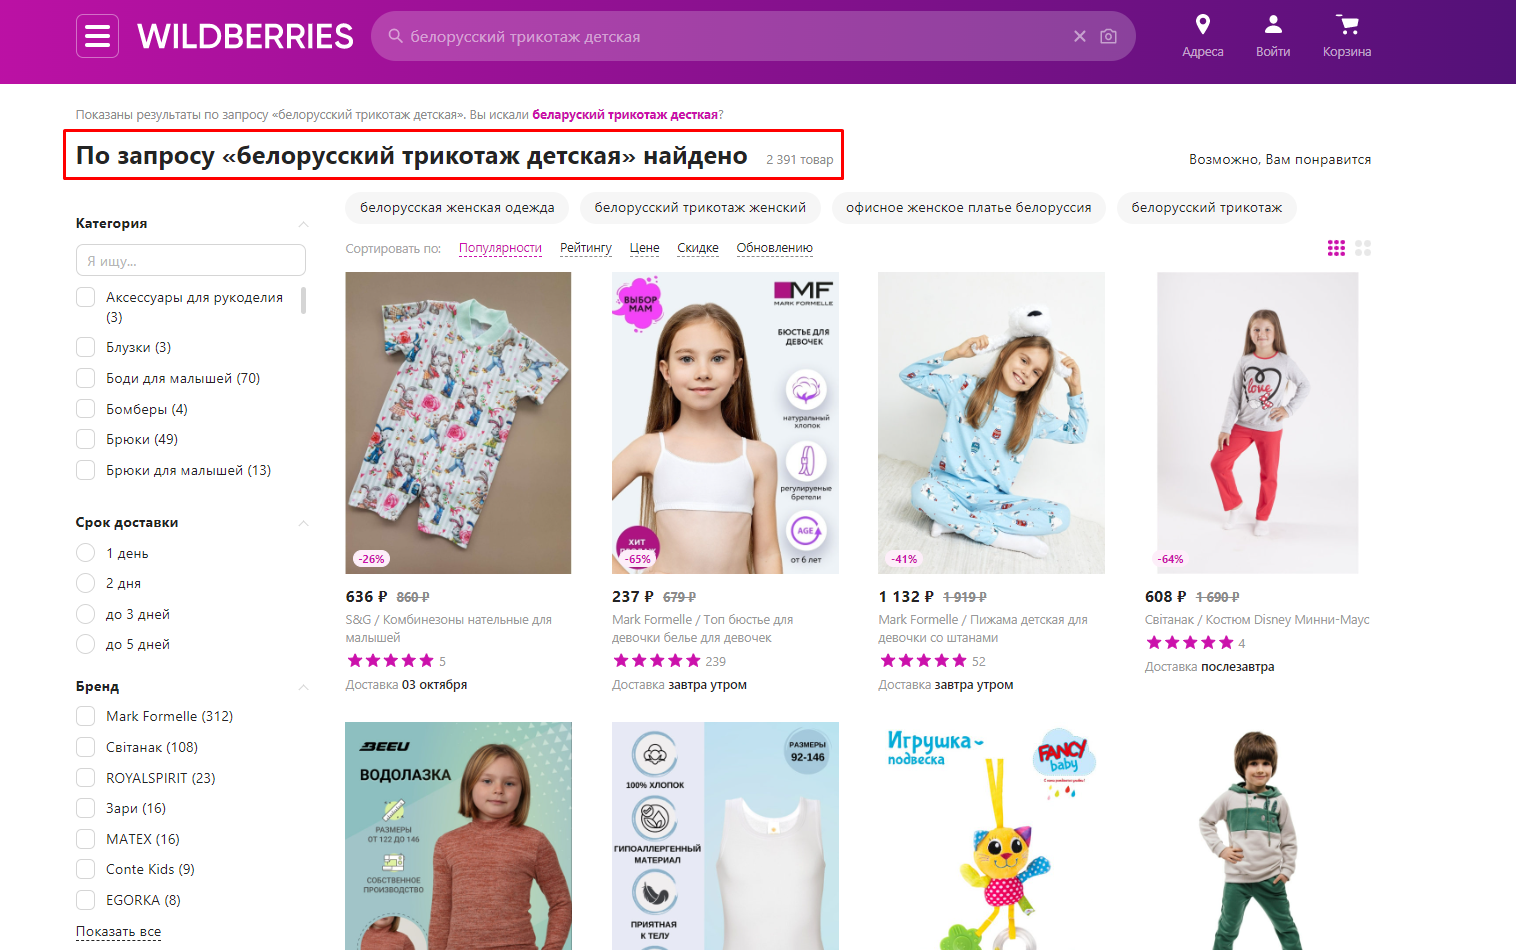Open Адреса location pin icon

1203,24
